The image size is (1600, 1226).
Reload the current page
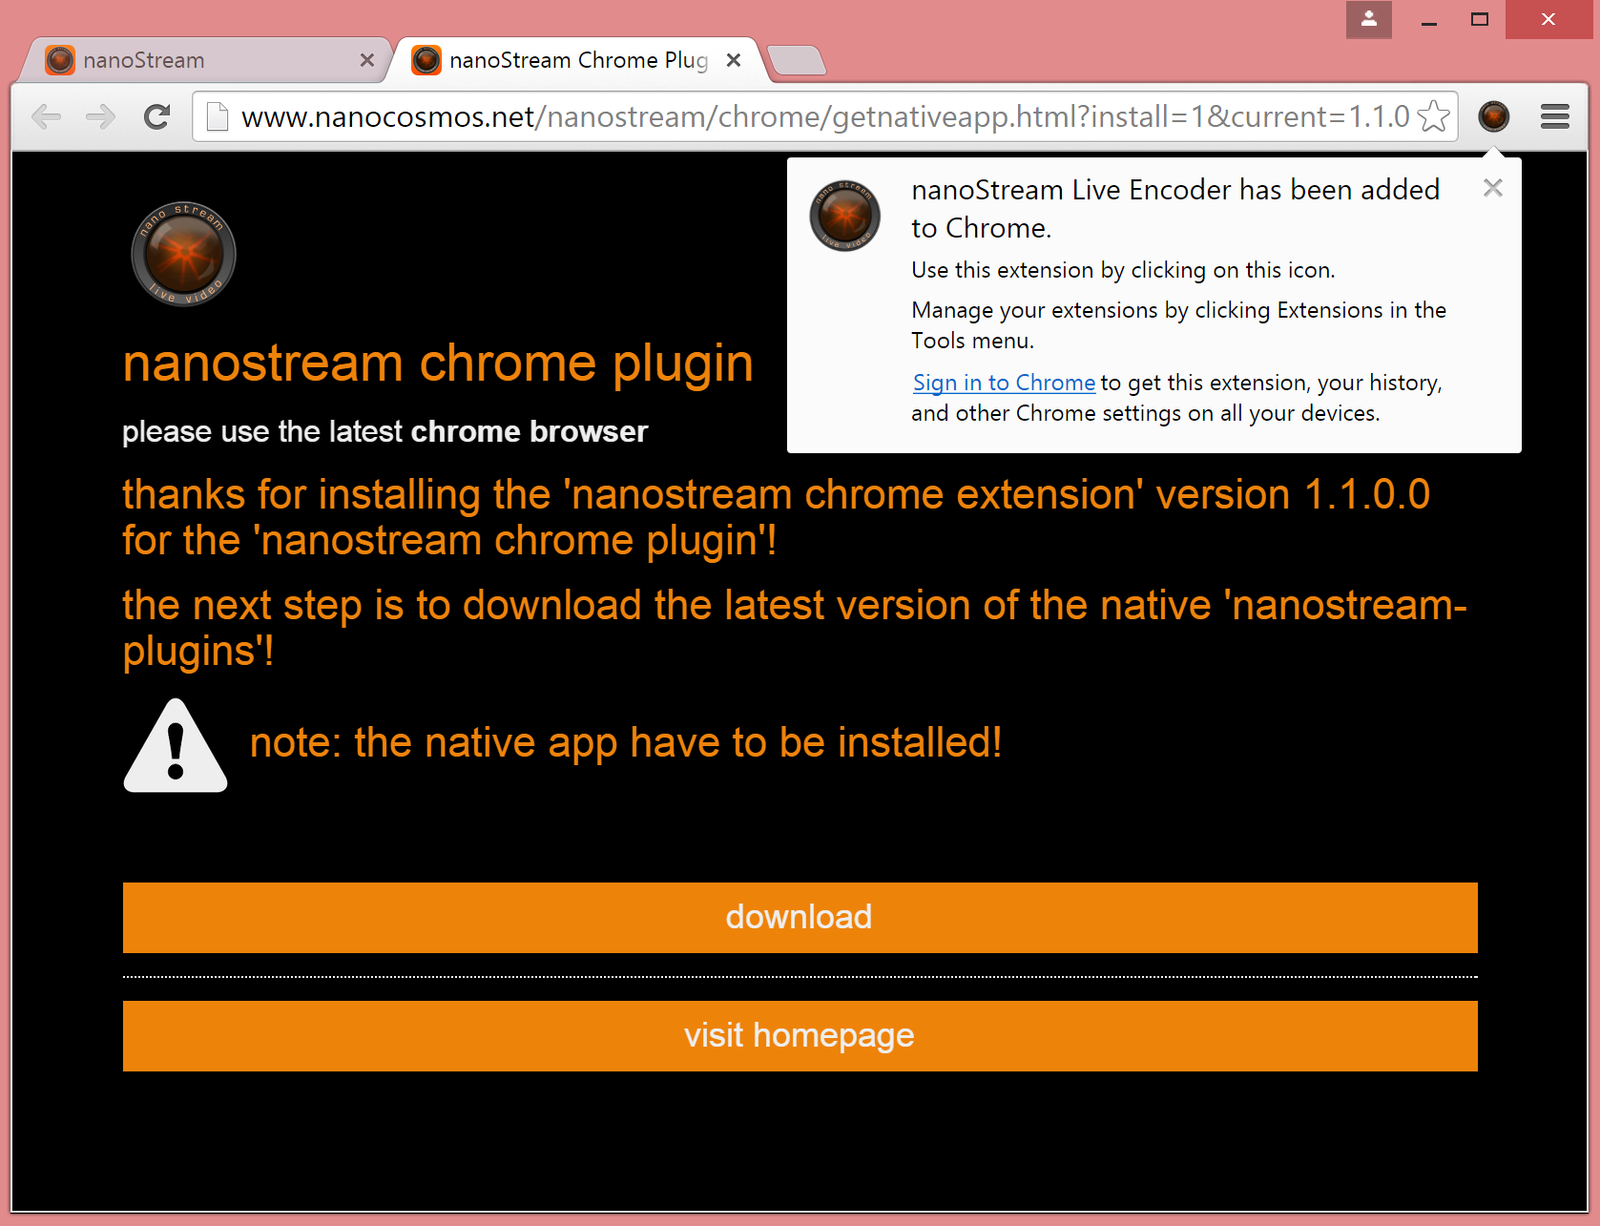point(157,117)
